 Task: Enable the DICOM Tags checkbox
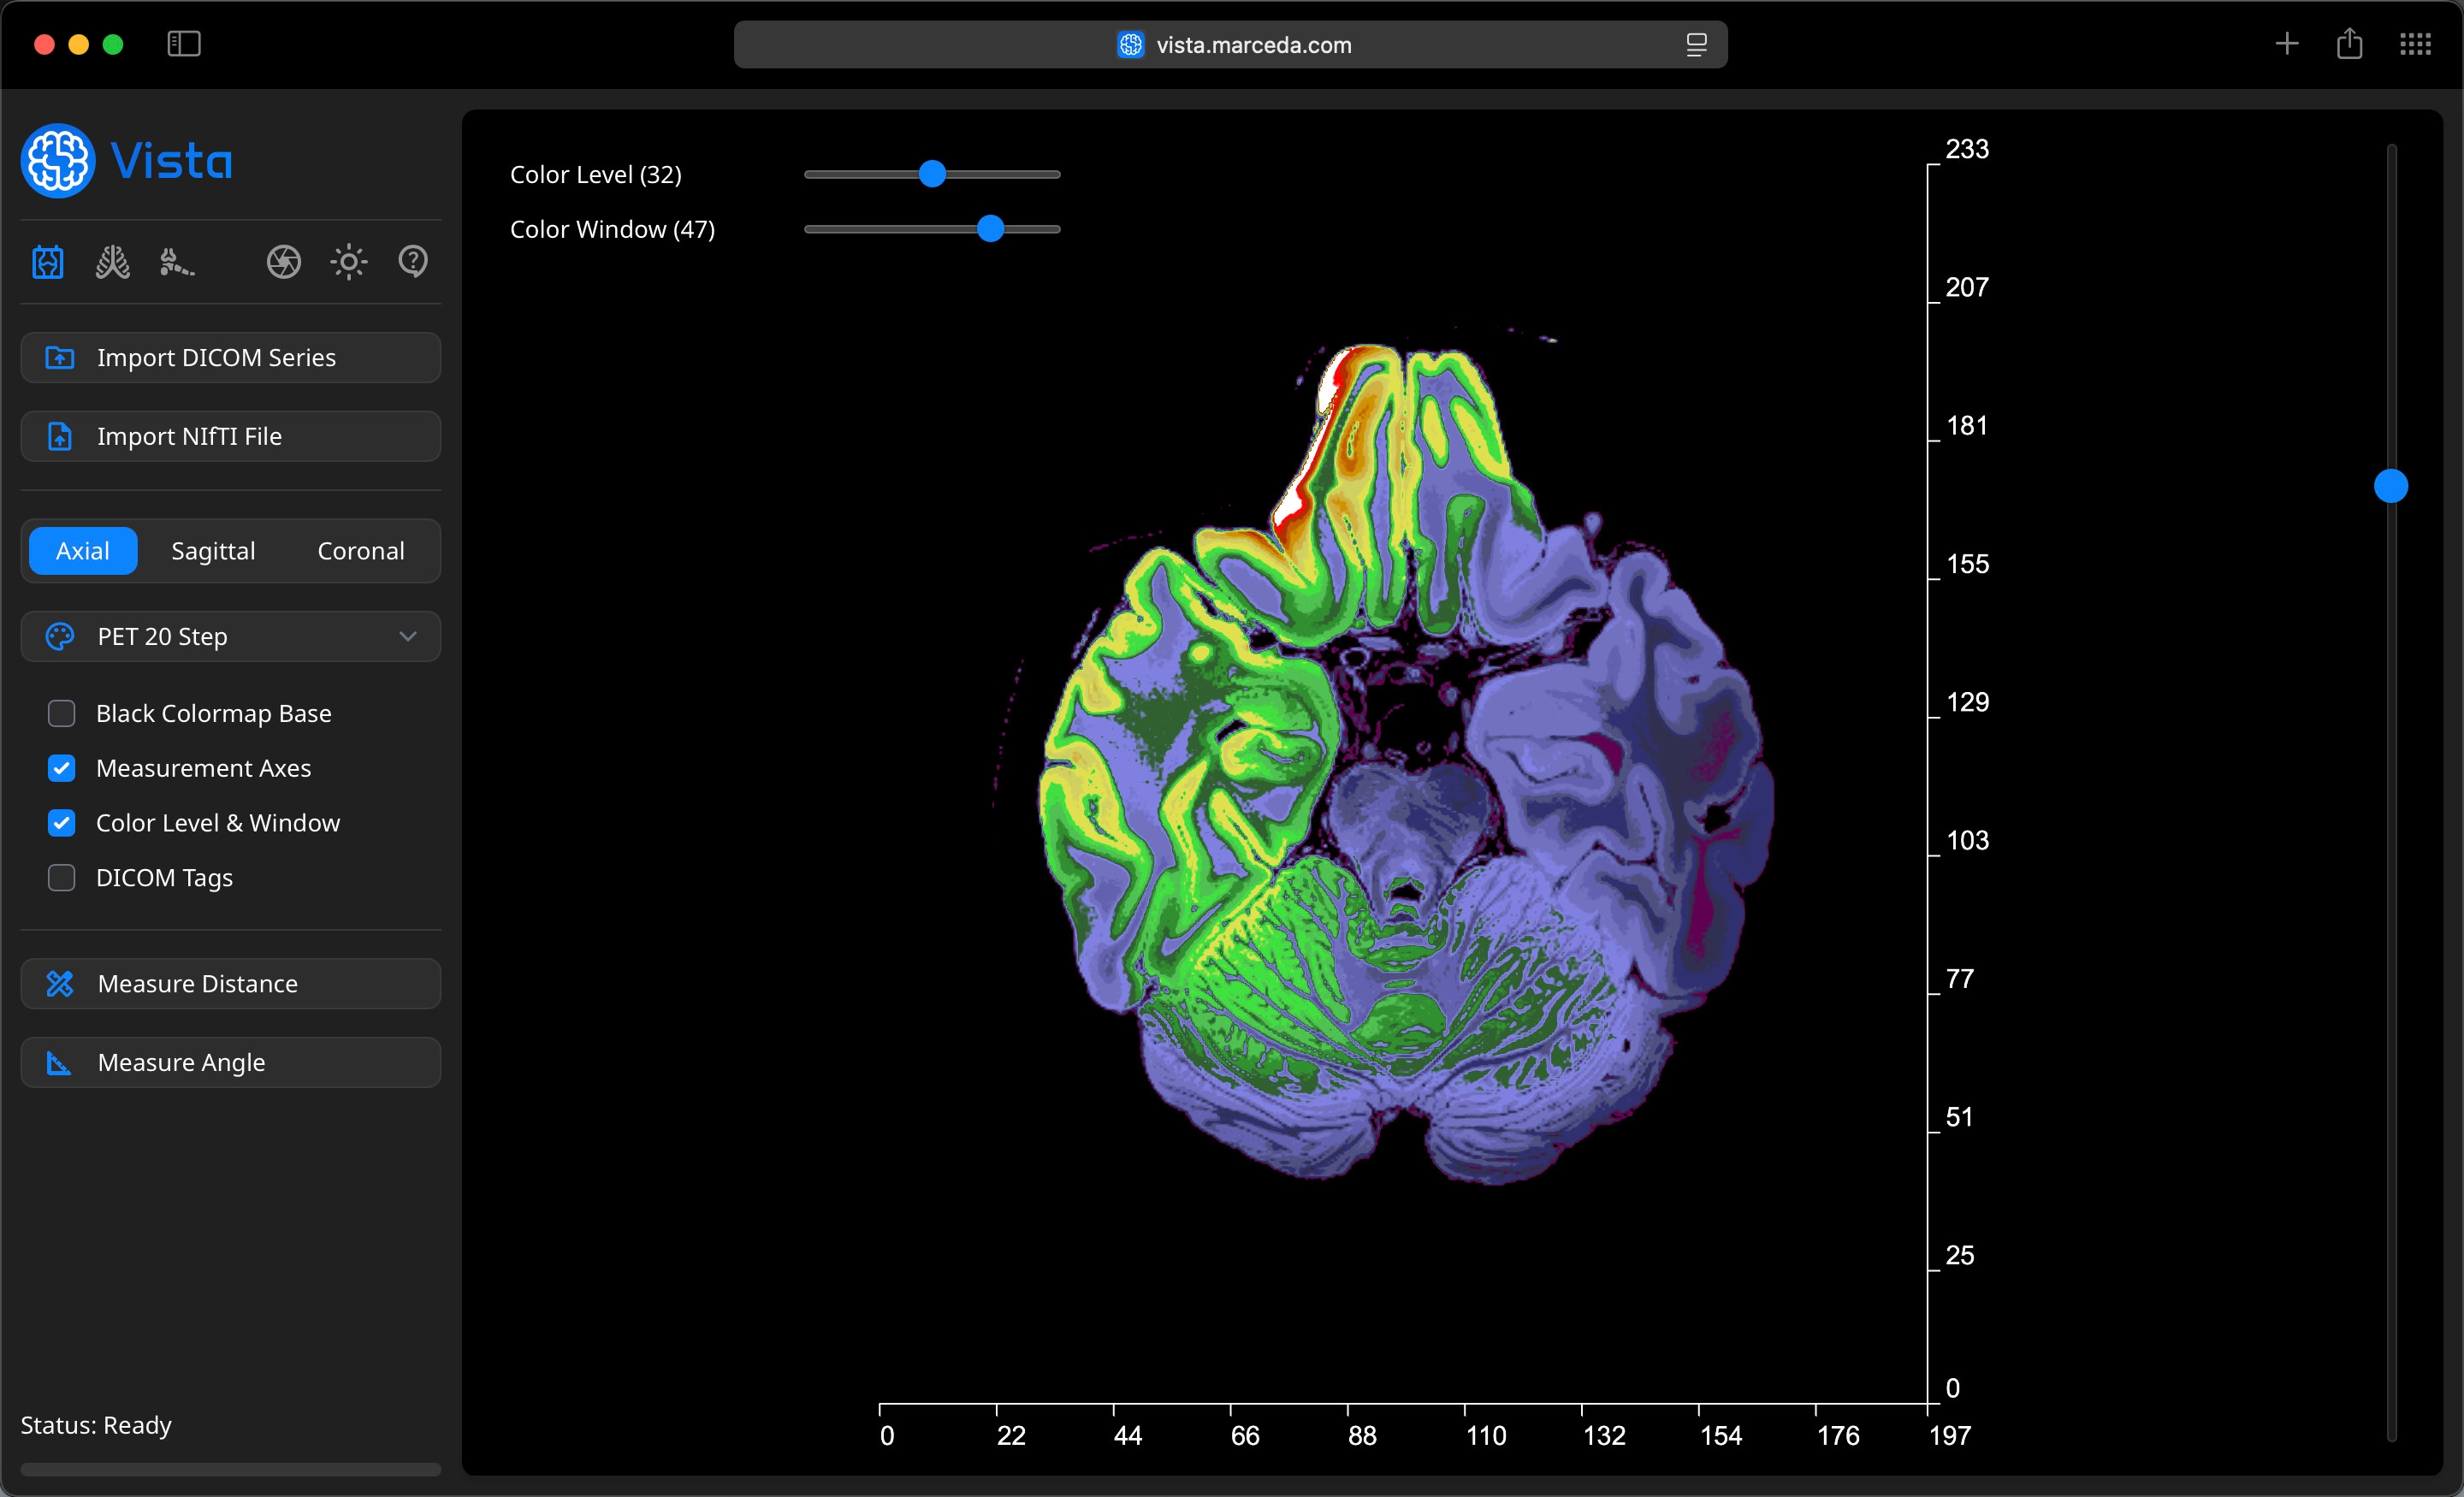coord(62,878)
